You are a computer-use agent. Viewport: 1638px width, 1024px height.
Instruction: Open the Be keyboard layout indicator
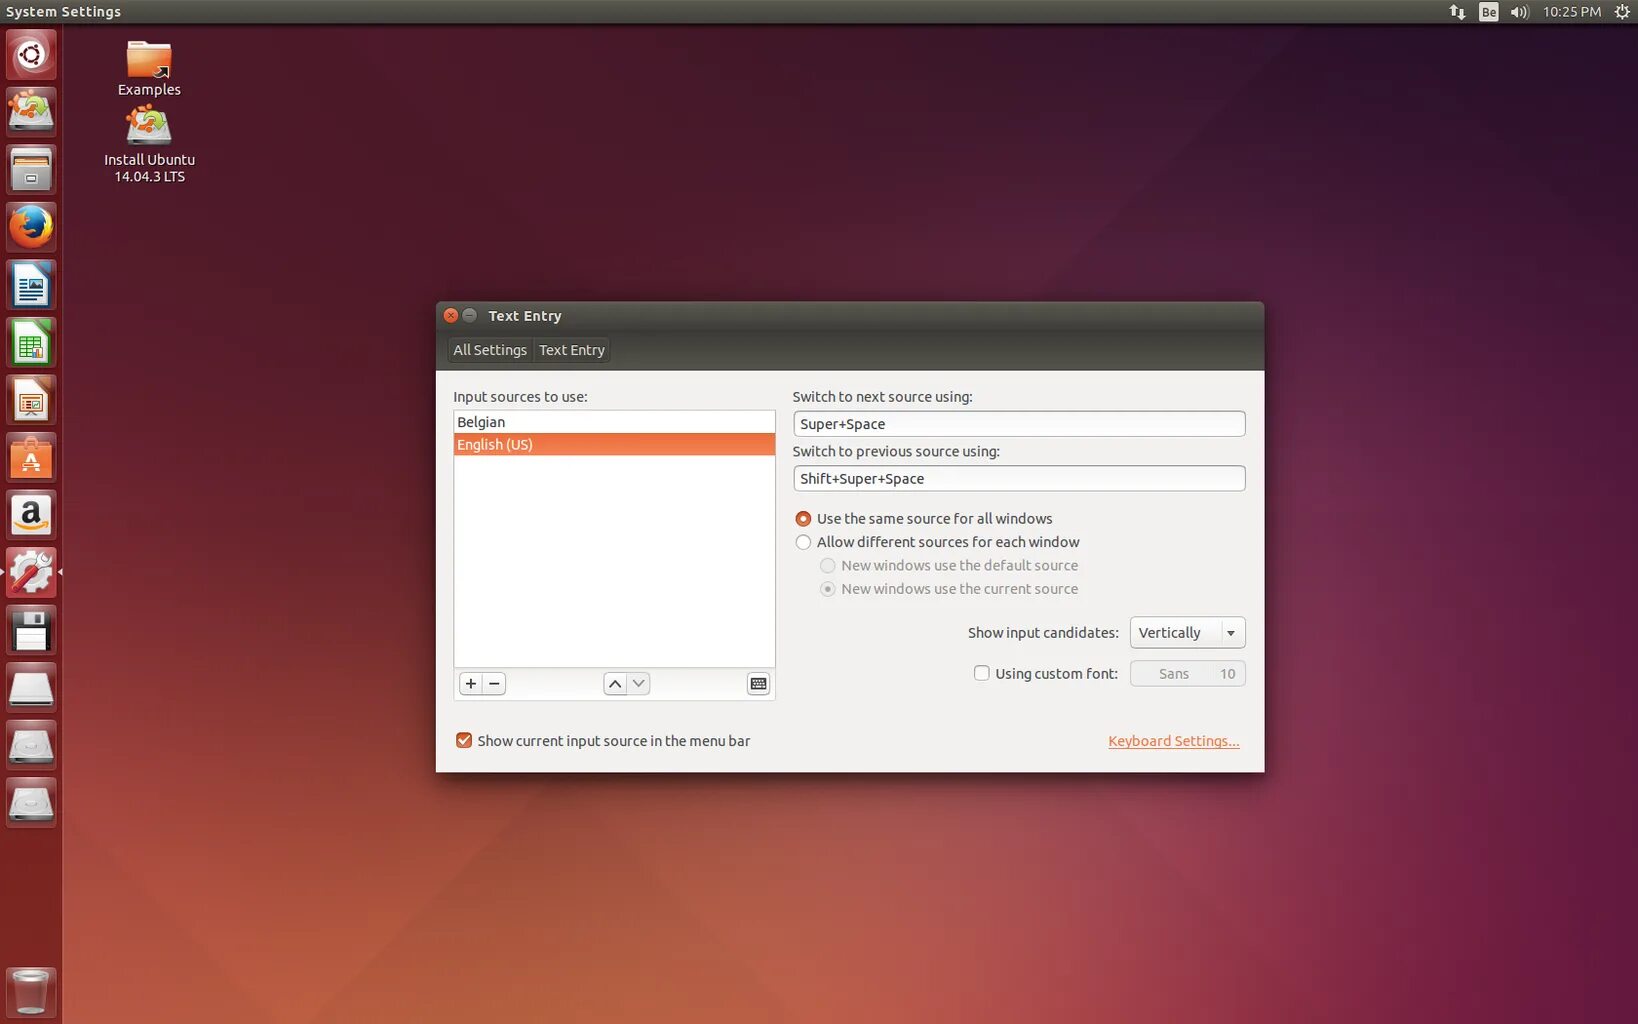coord(1489,12)
